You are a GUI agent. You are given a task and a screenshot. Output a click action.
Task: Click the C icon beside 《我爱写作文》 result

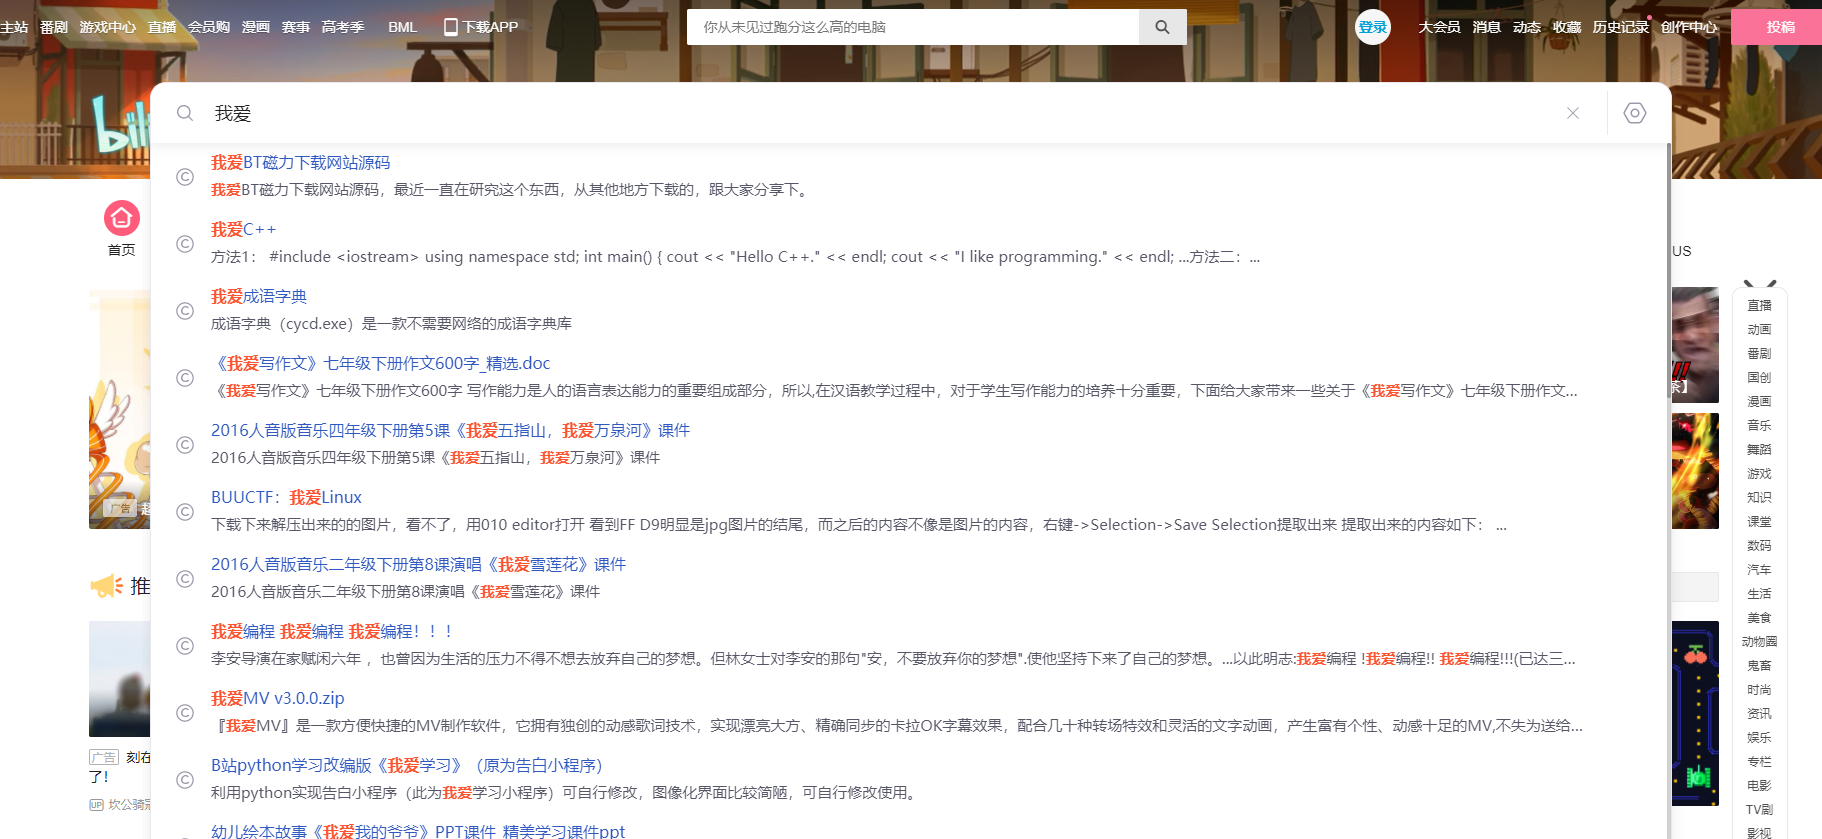pyautogui.click(x=185, y=378)
